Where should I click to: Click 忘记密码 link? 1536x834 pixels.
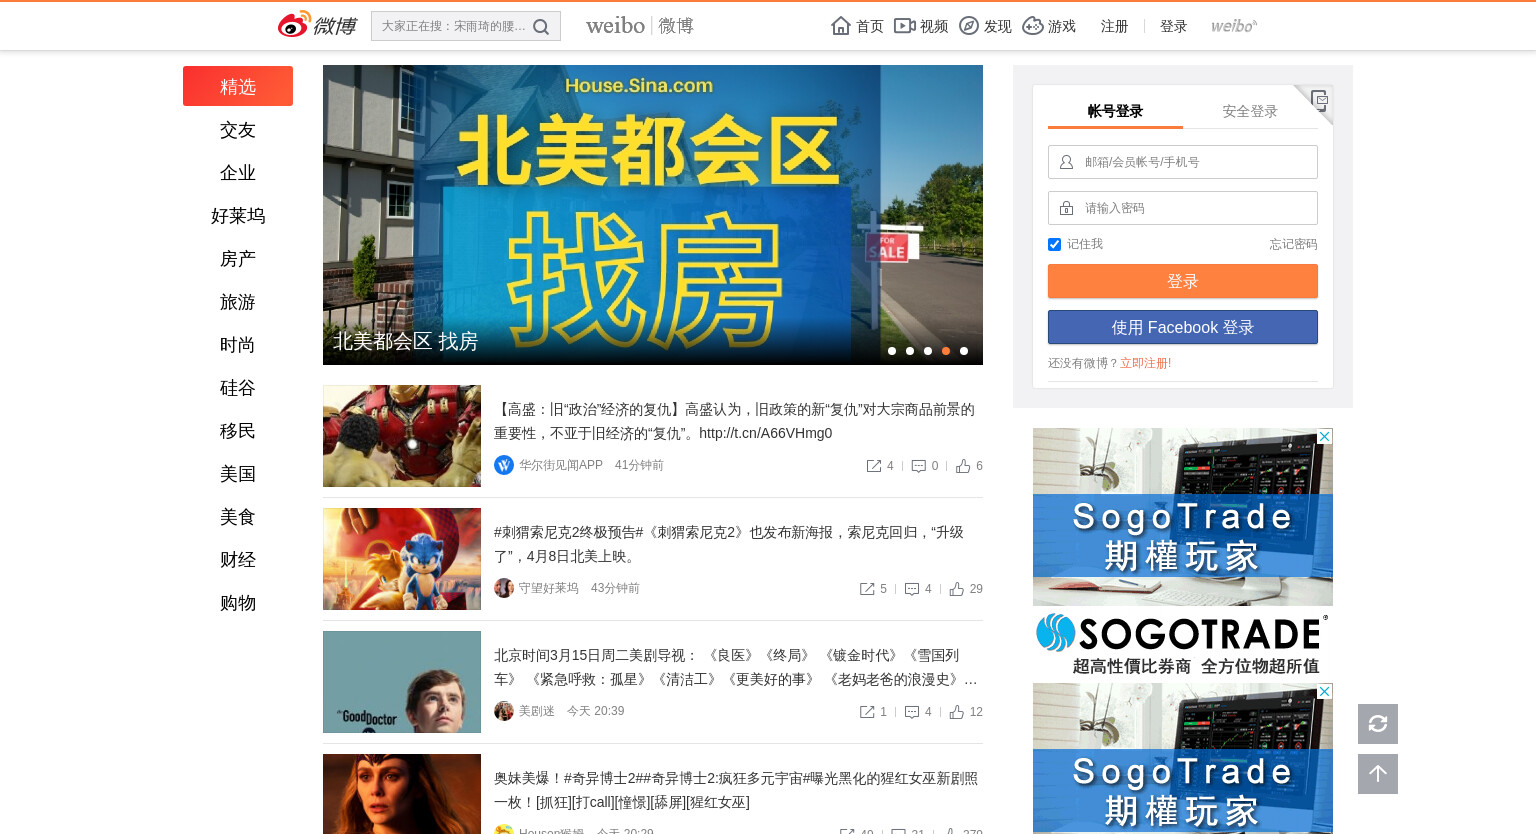(x=1293, y=244)
